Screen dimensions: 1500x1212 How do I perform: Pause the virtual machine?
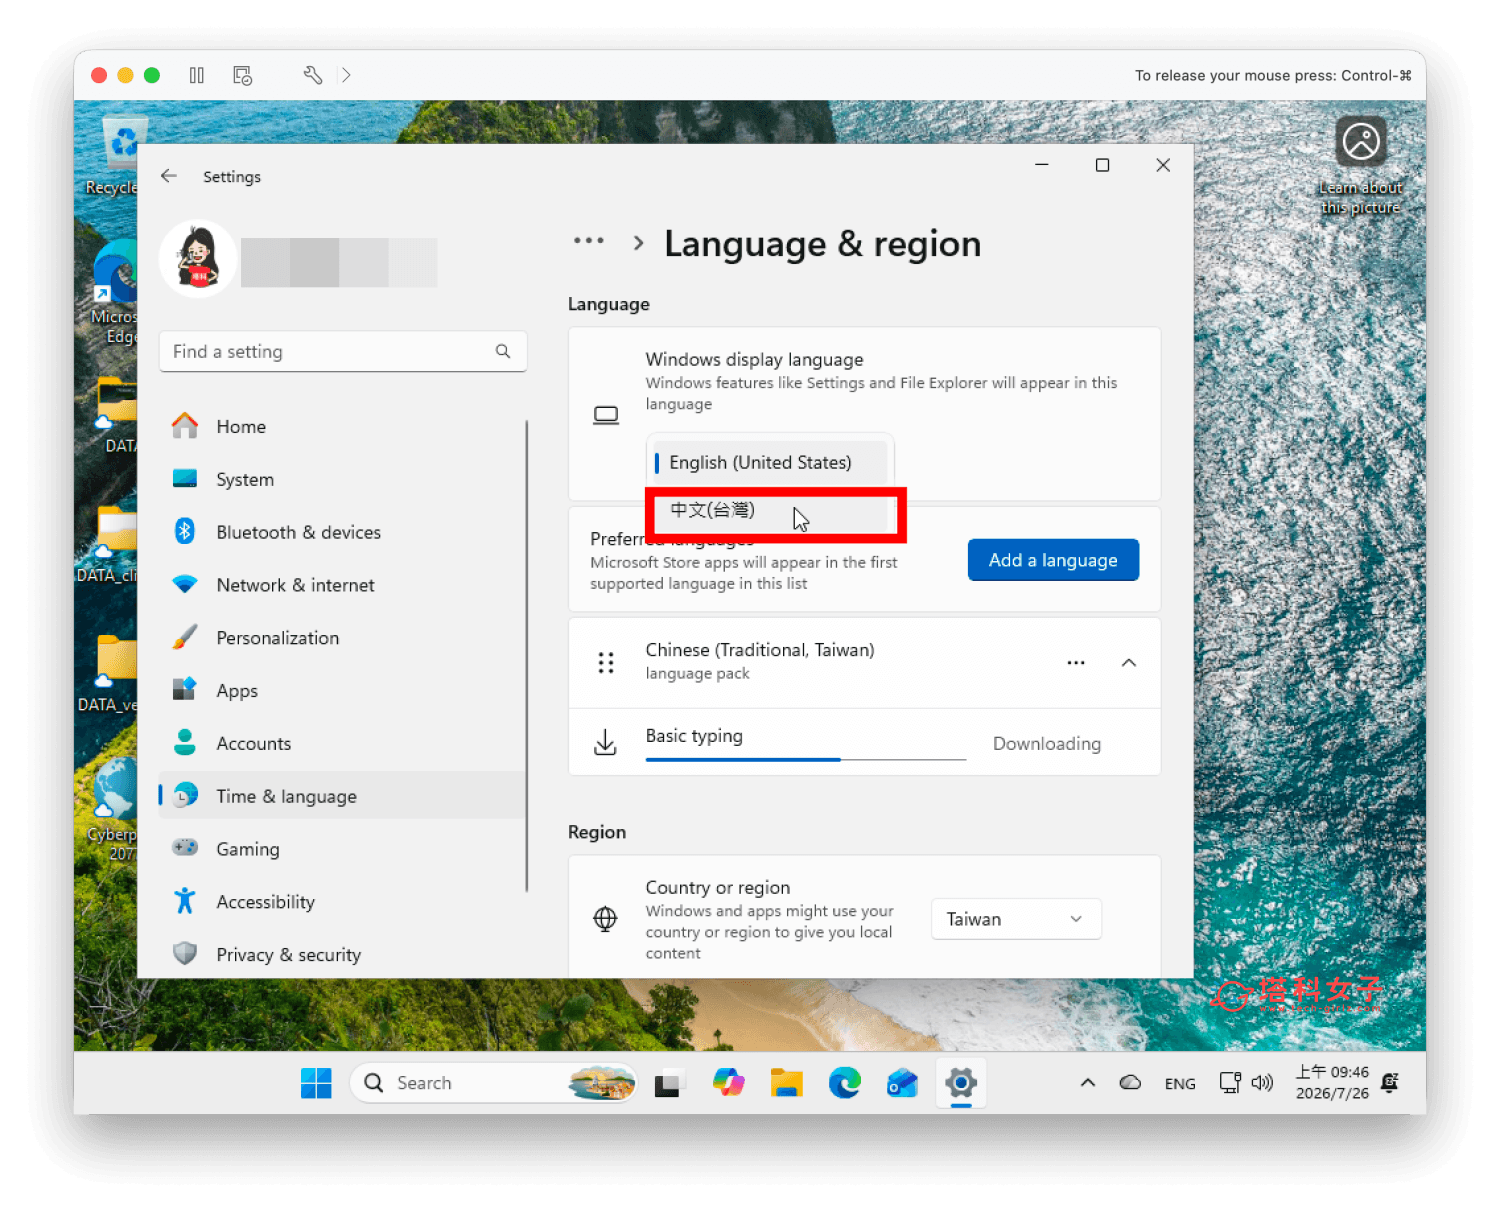[x=197, y=75]
